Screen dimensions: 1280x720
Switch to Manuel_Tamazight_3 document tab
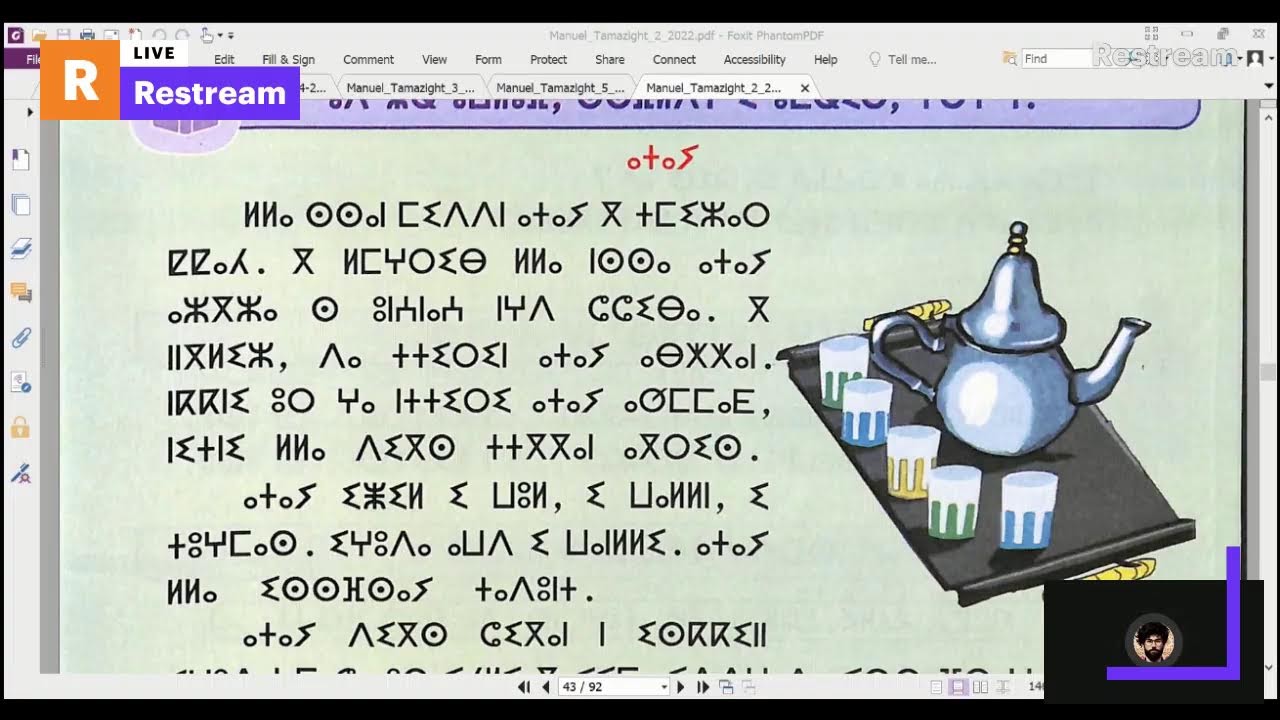410,88
